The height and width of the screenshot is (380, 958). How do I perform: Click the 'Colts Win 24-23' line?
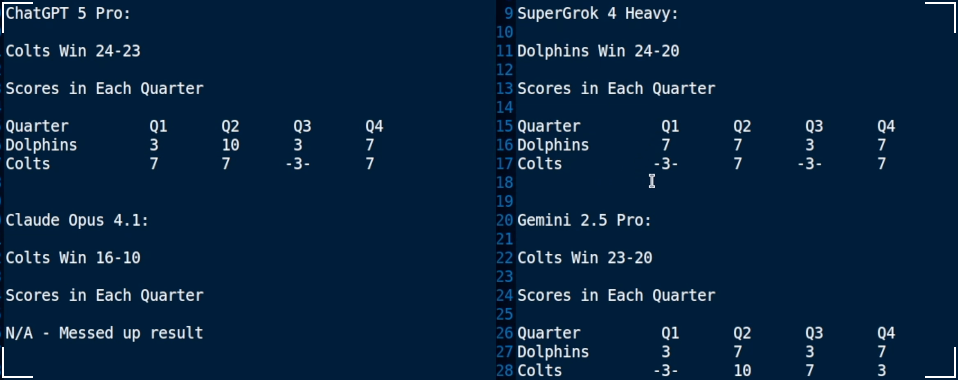pos(73,51)
